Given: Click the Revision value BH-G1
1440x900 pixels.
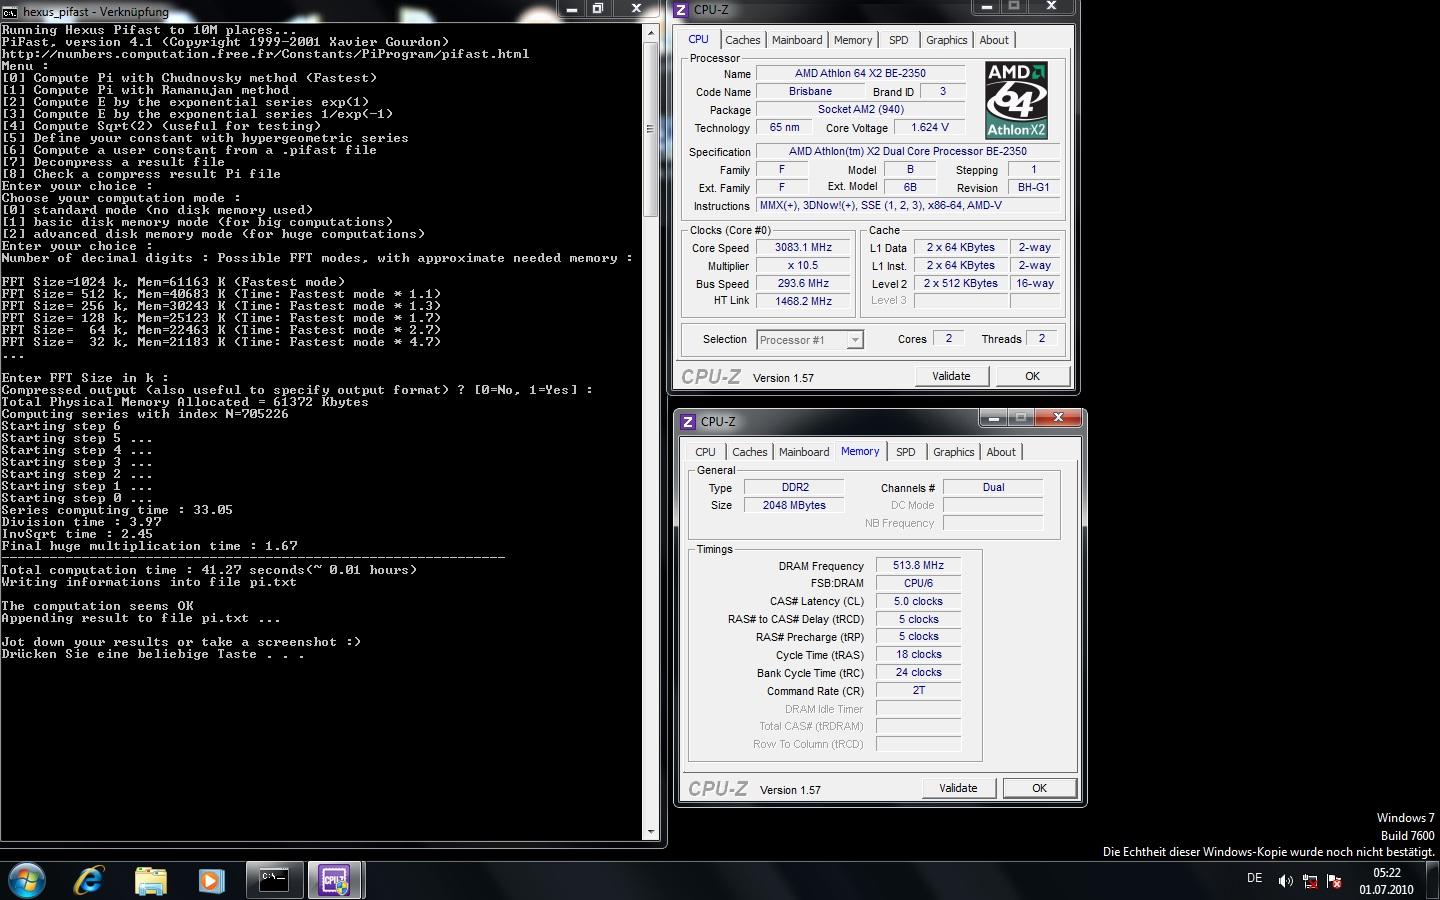Looking at the screenshot, I should coord(1034,187).
